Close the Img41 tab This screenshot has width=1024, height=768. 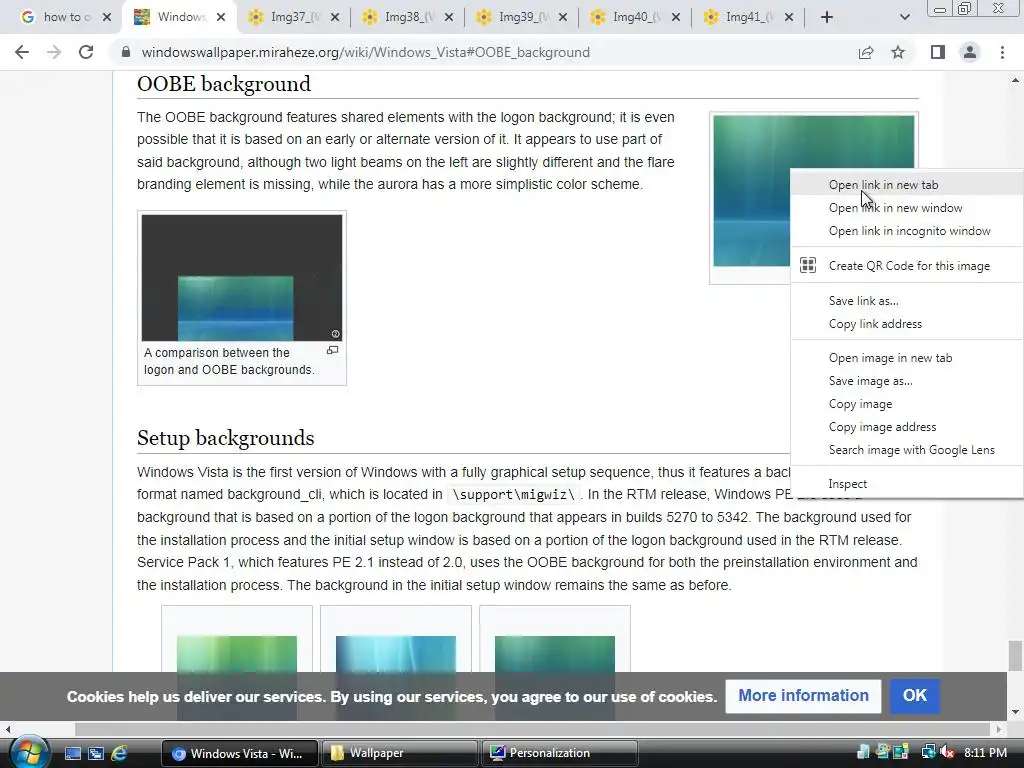(x=789, y=17)
